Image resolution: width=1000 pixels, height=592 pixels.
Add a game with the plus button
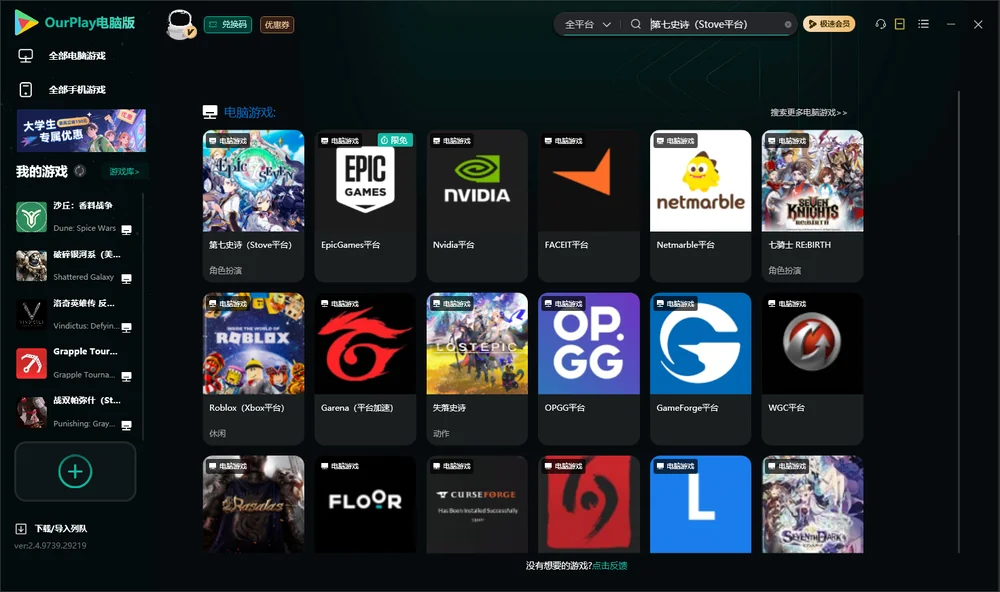point(75,471)
